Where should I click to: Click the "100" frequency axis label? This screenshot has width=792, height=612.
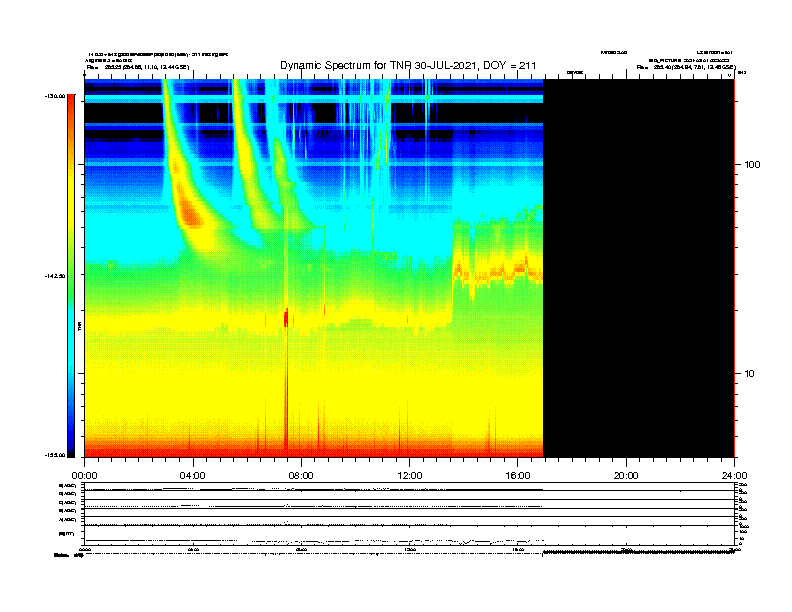pos(752,165)
